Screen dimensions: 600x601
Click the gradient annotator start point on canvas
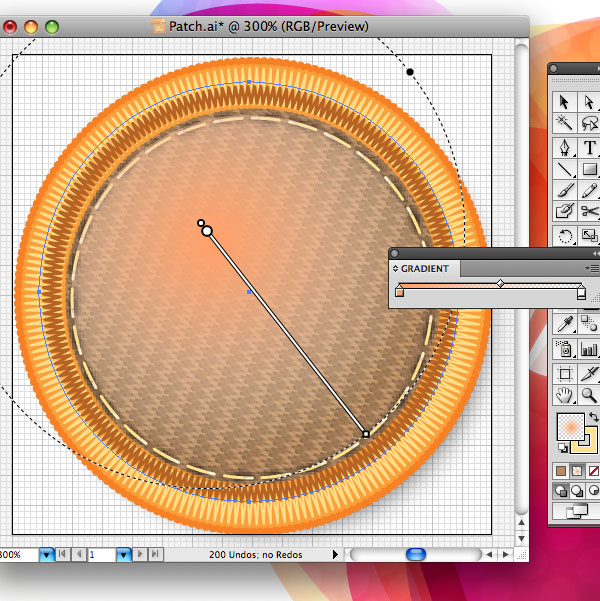207,231
